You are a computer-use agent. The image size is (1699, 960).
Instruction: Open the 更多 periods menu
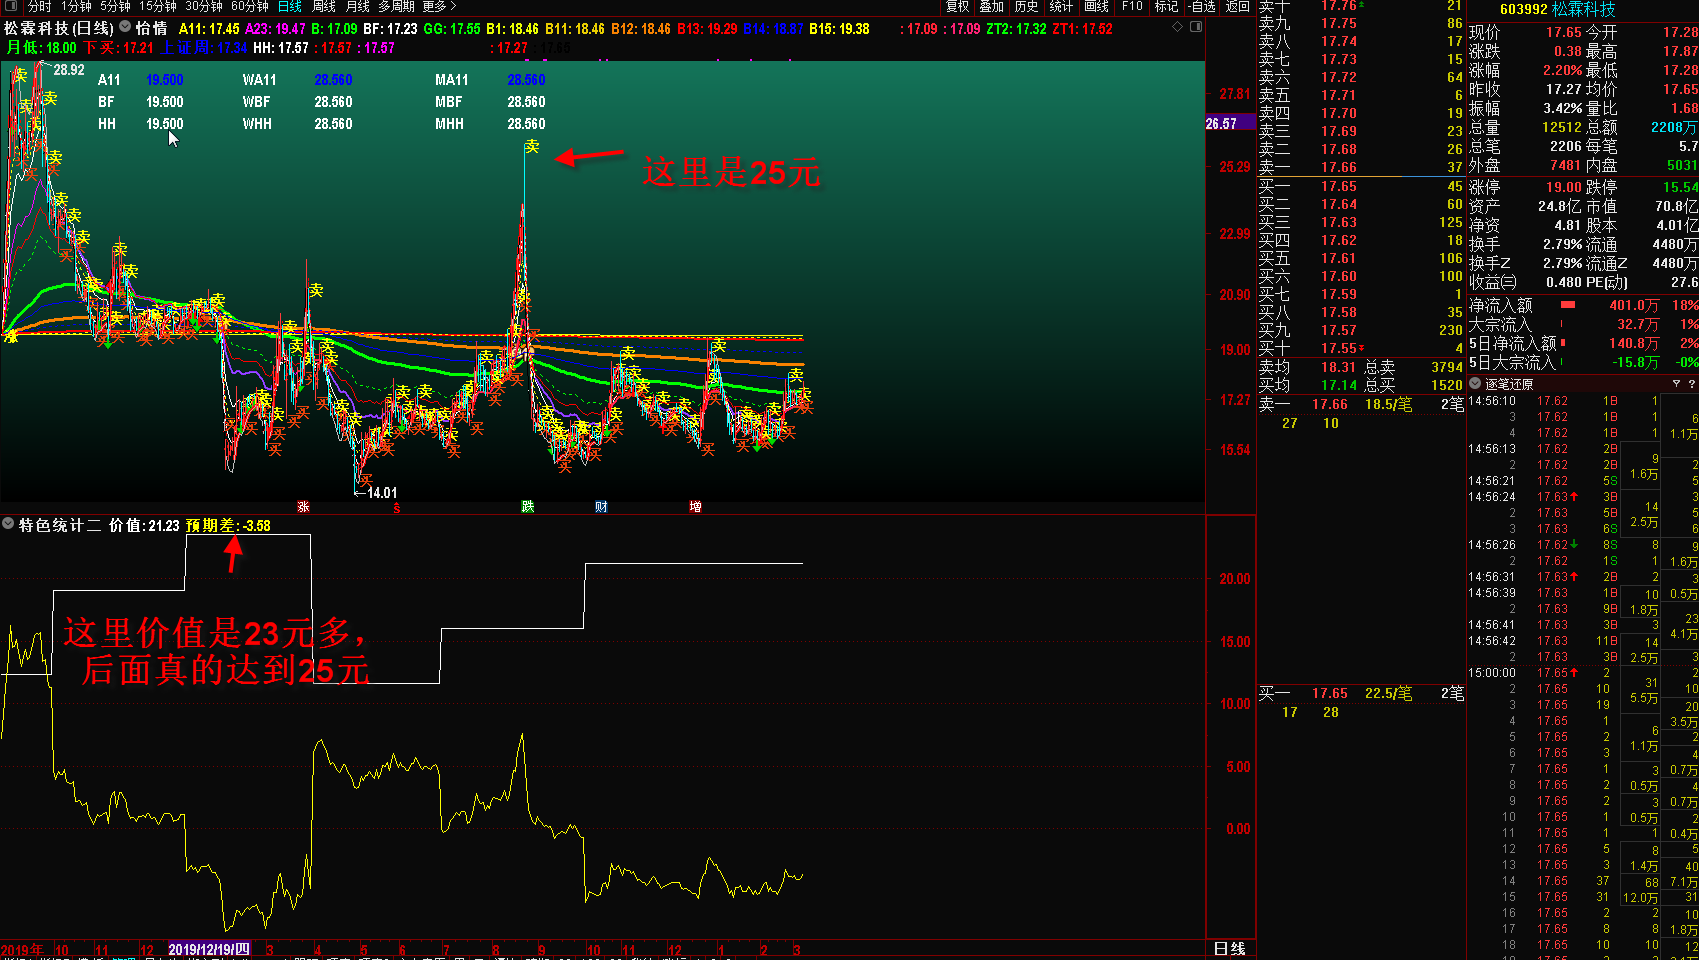click(x=439, y=6)
